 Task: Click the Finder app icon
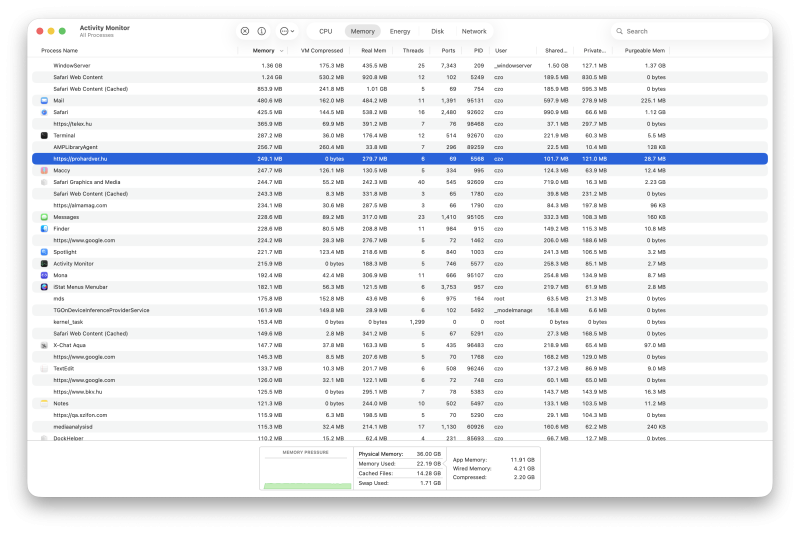[44, 229]
